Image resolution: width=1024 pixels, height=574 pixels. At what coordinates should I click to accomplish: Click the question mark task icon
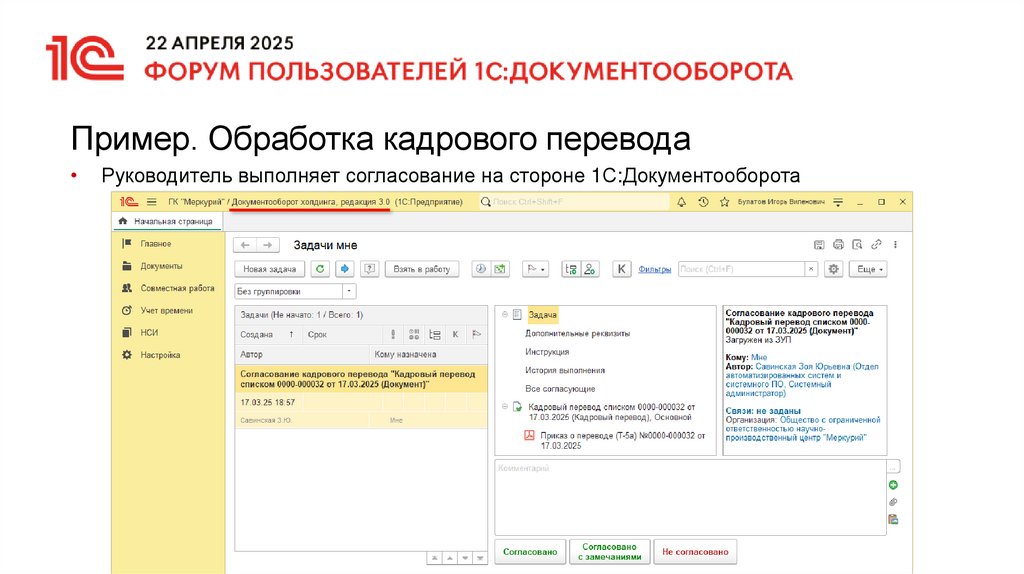[370, 269]
